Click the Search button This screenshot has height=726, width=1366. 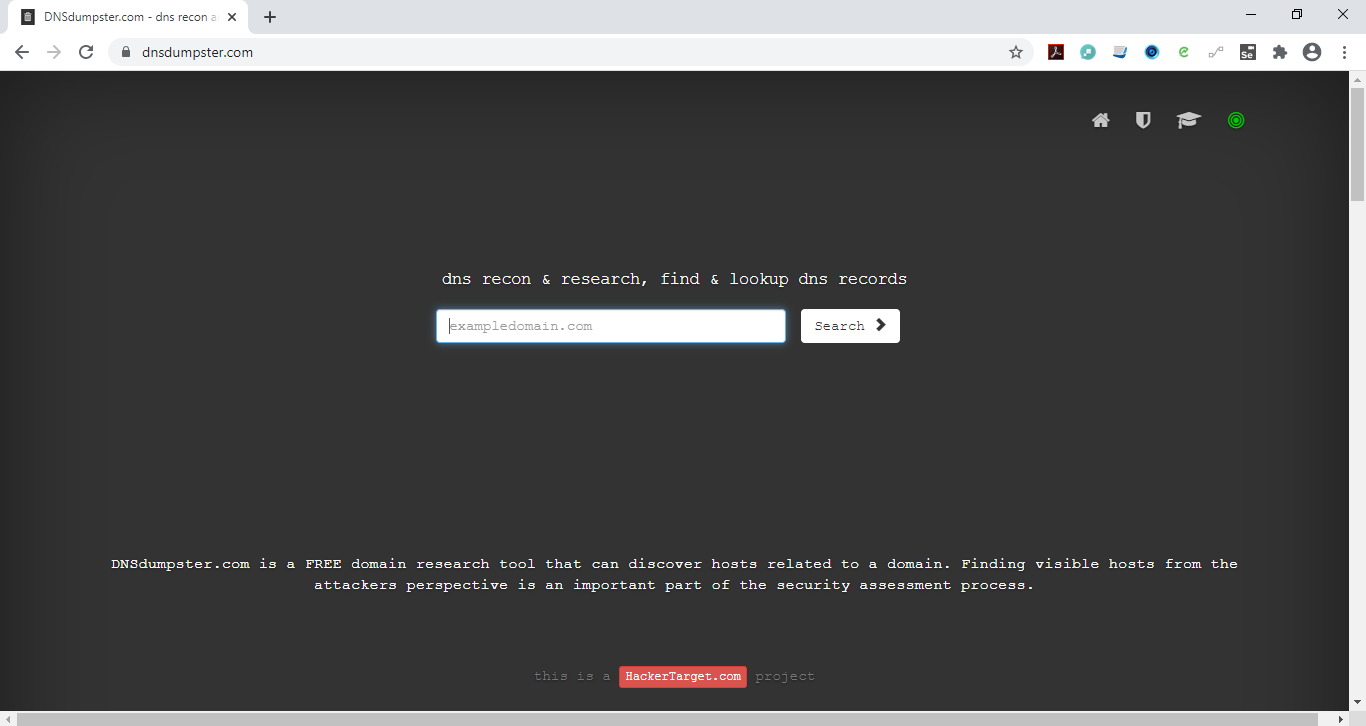tap(850, 326)
